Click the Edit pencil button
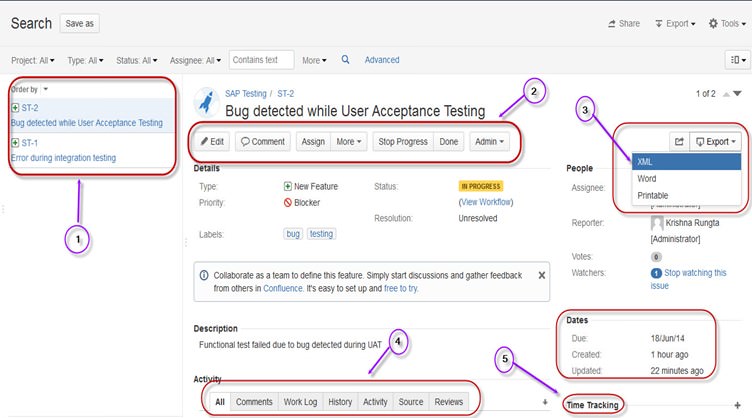Viewport: 752px width, 418px height. point(212,142)
